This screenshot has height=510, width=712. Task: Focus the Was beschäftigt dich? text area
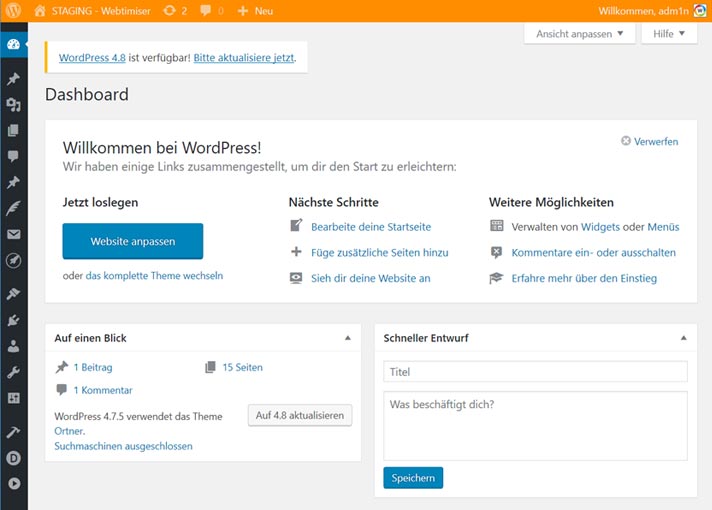535,426
